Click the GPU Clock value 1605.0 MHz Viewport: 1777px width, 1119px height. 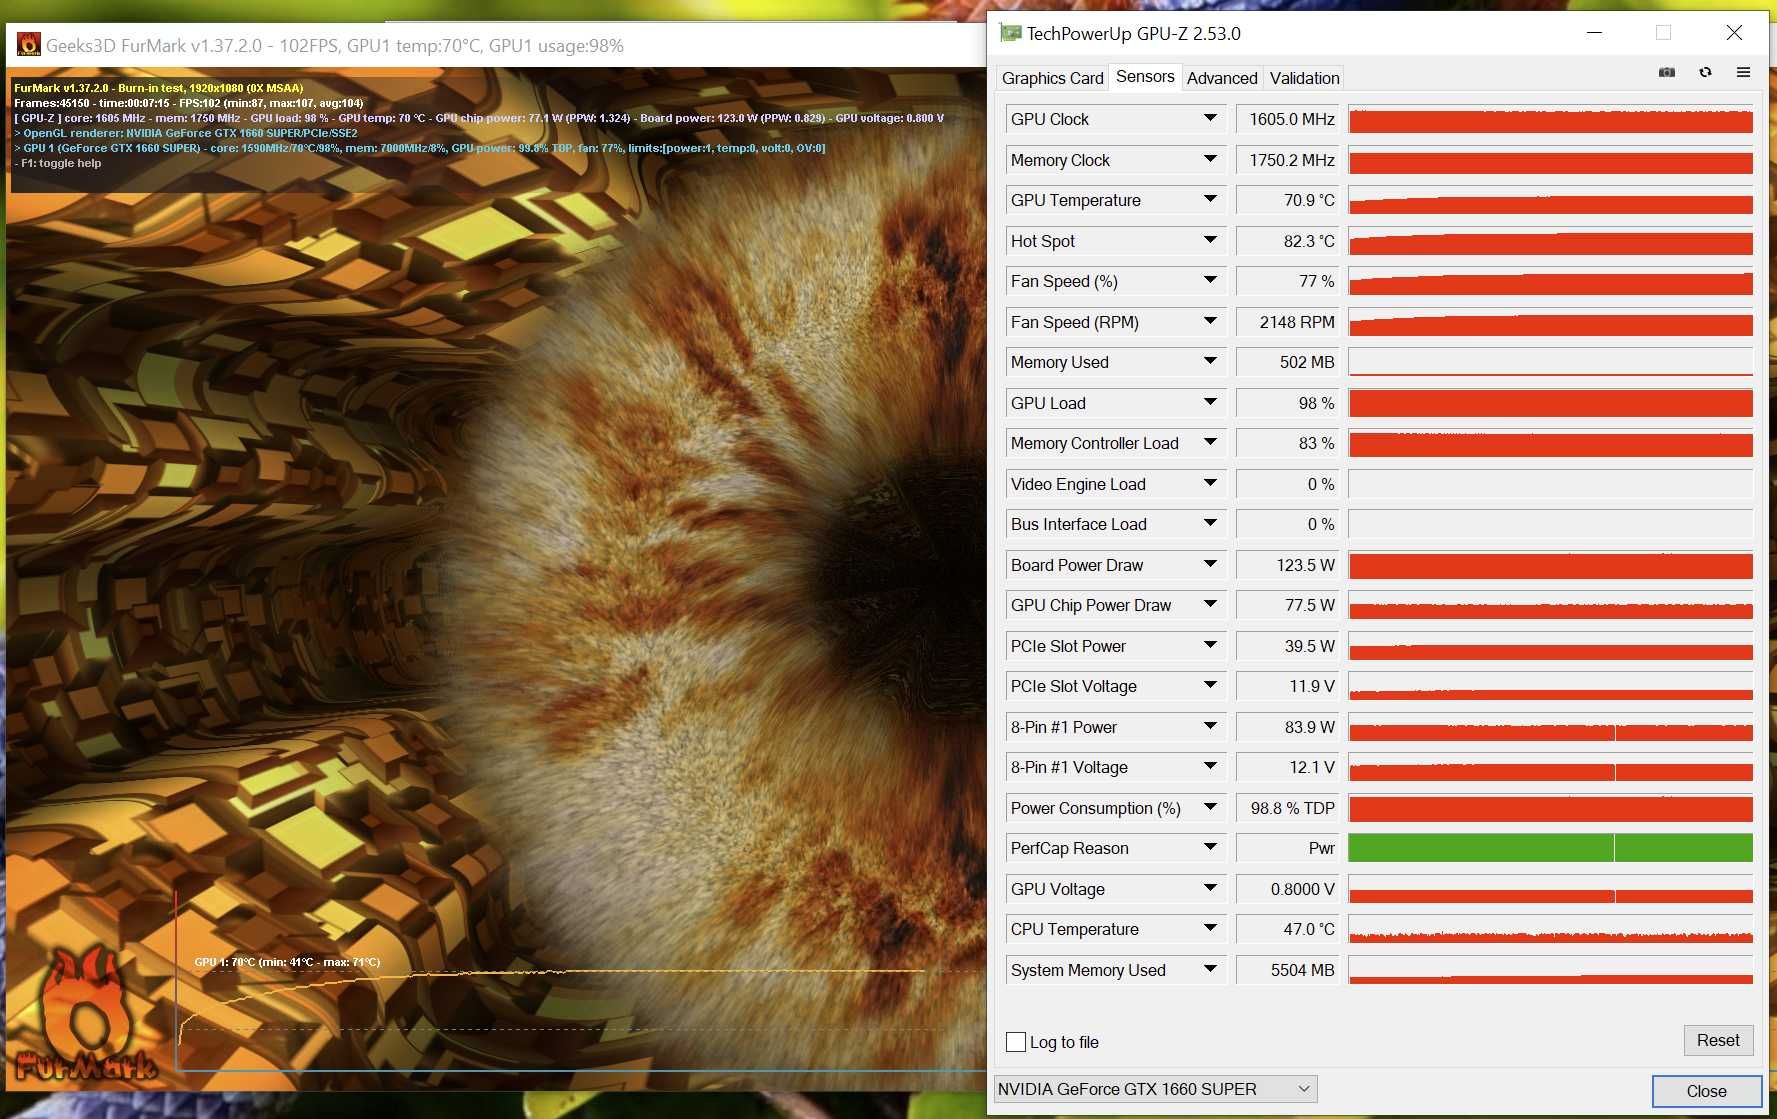click(x=1289, y=119)
